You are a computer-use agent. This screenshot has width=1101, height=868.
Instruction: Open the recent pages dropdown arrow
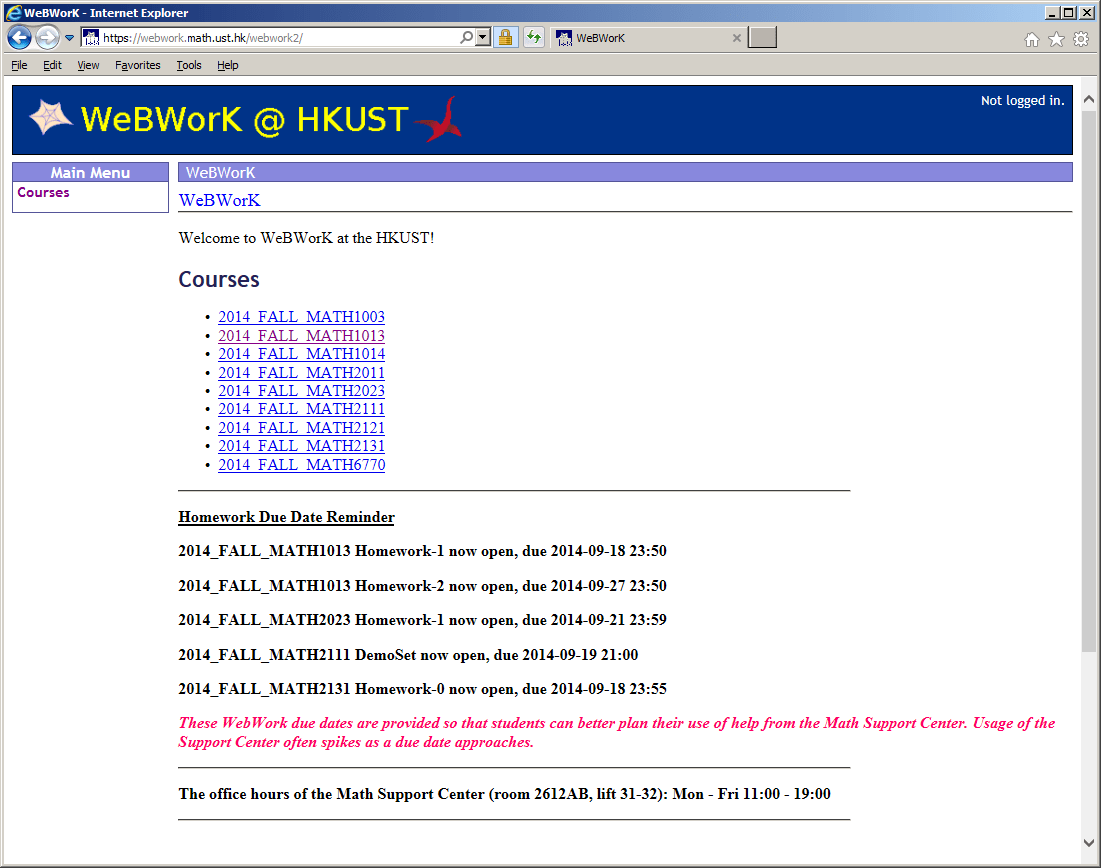(70, 38)
